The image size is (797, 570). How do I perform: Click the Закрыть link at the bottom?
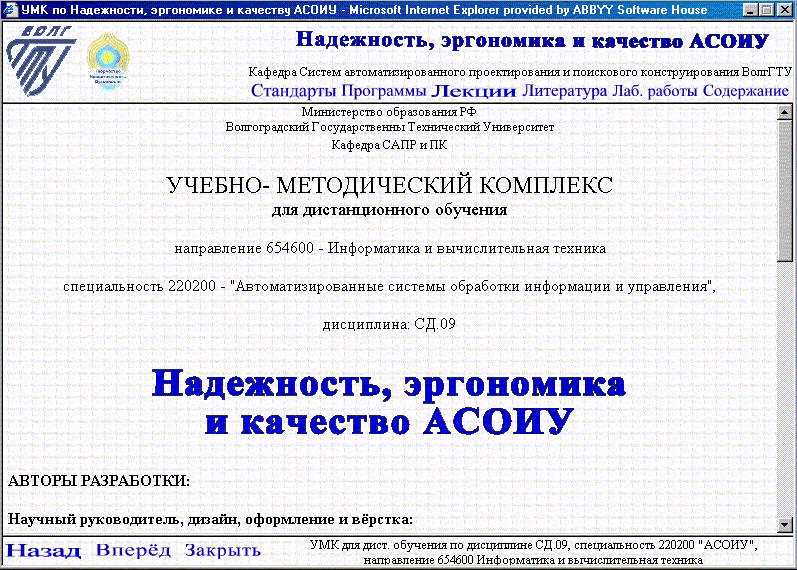click(222, 551)
